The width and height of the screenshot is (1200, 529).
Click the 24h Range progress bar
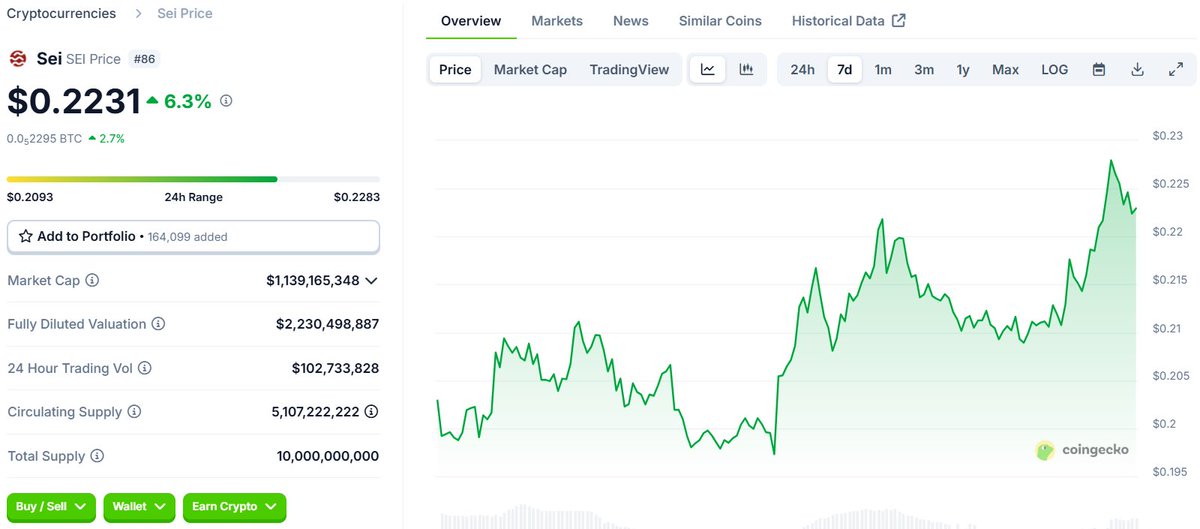[193, 179]
